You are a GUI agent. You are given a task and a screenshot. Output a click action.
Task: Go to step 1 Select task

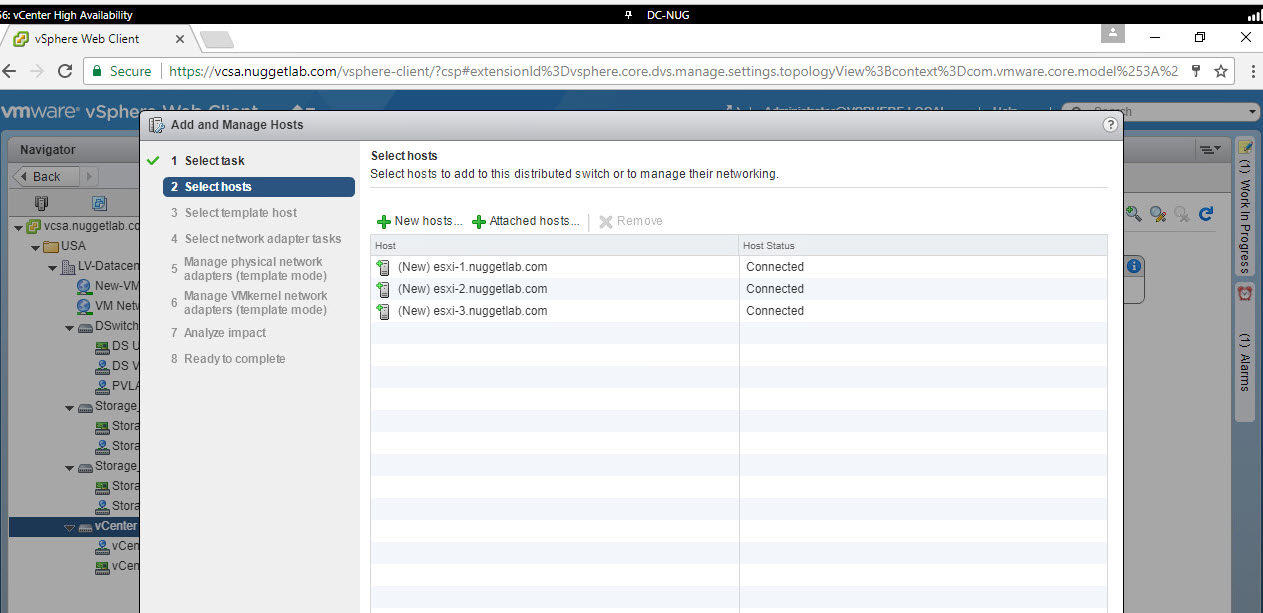pyautogui.click(x=214, y=161)
